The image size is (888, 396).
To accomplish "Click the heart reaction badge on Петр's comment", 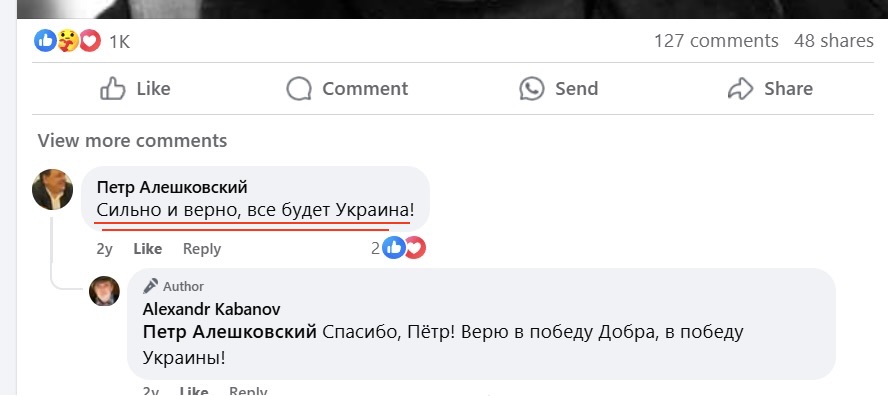I will coord(416,248).
